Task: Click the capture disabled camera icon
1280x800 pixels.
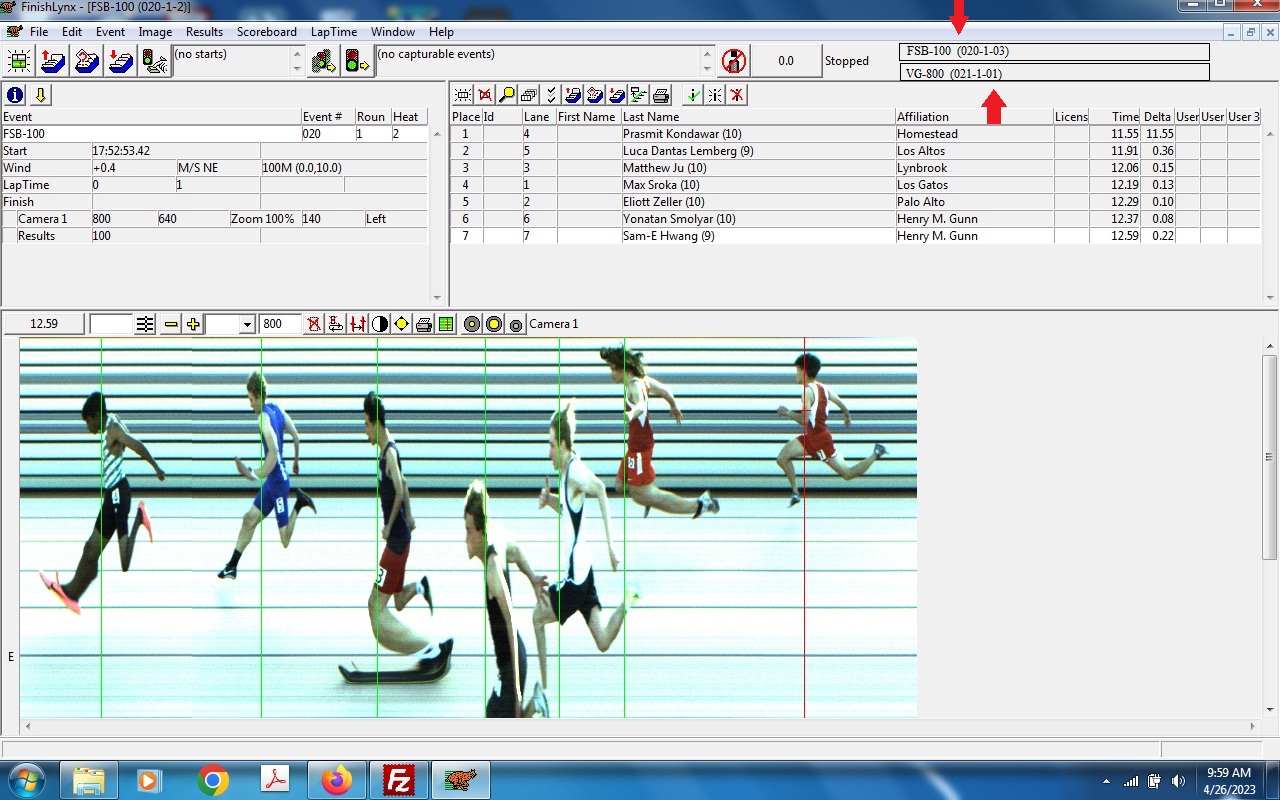Action: [x=734, y=61]
